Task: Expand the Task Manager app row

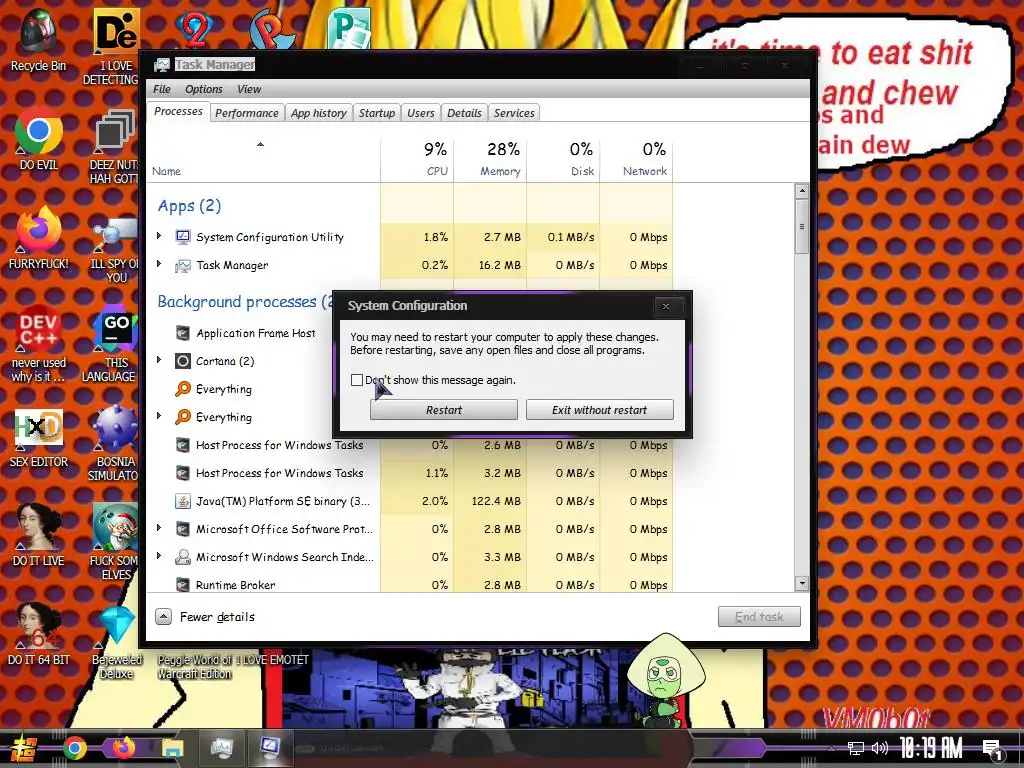Action: [159, 264]
